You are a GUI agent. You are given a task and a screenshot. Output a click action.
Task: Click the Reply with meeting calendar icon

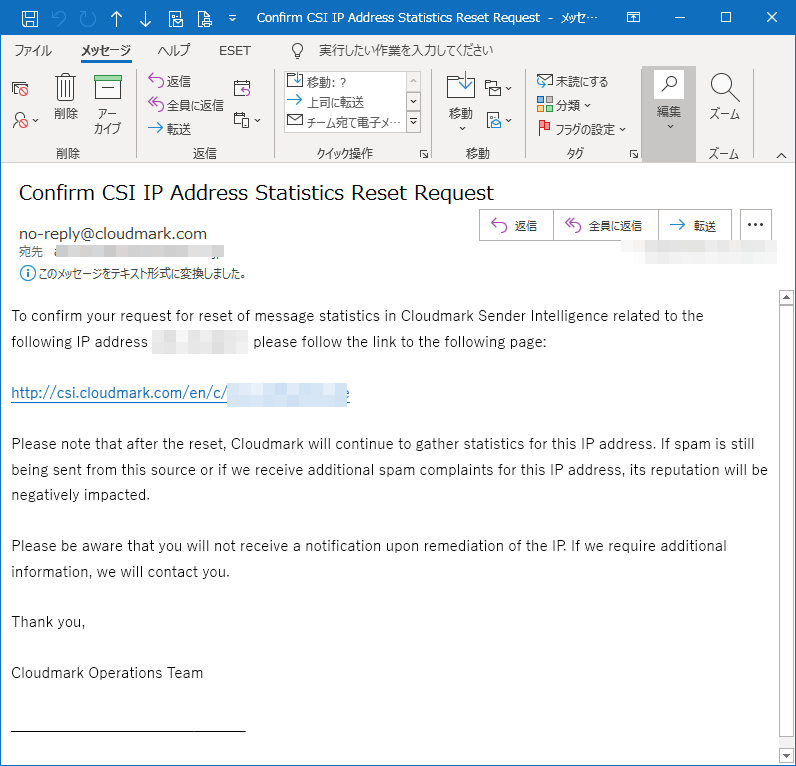242,88
